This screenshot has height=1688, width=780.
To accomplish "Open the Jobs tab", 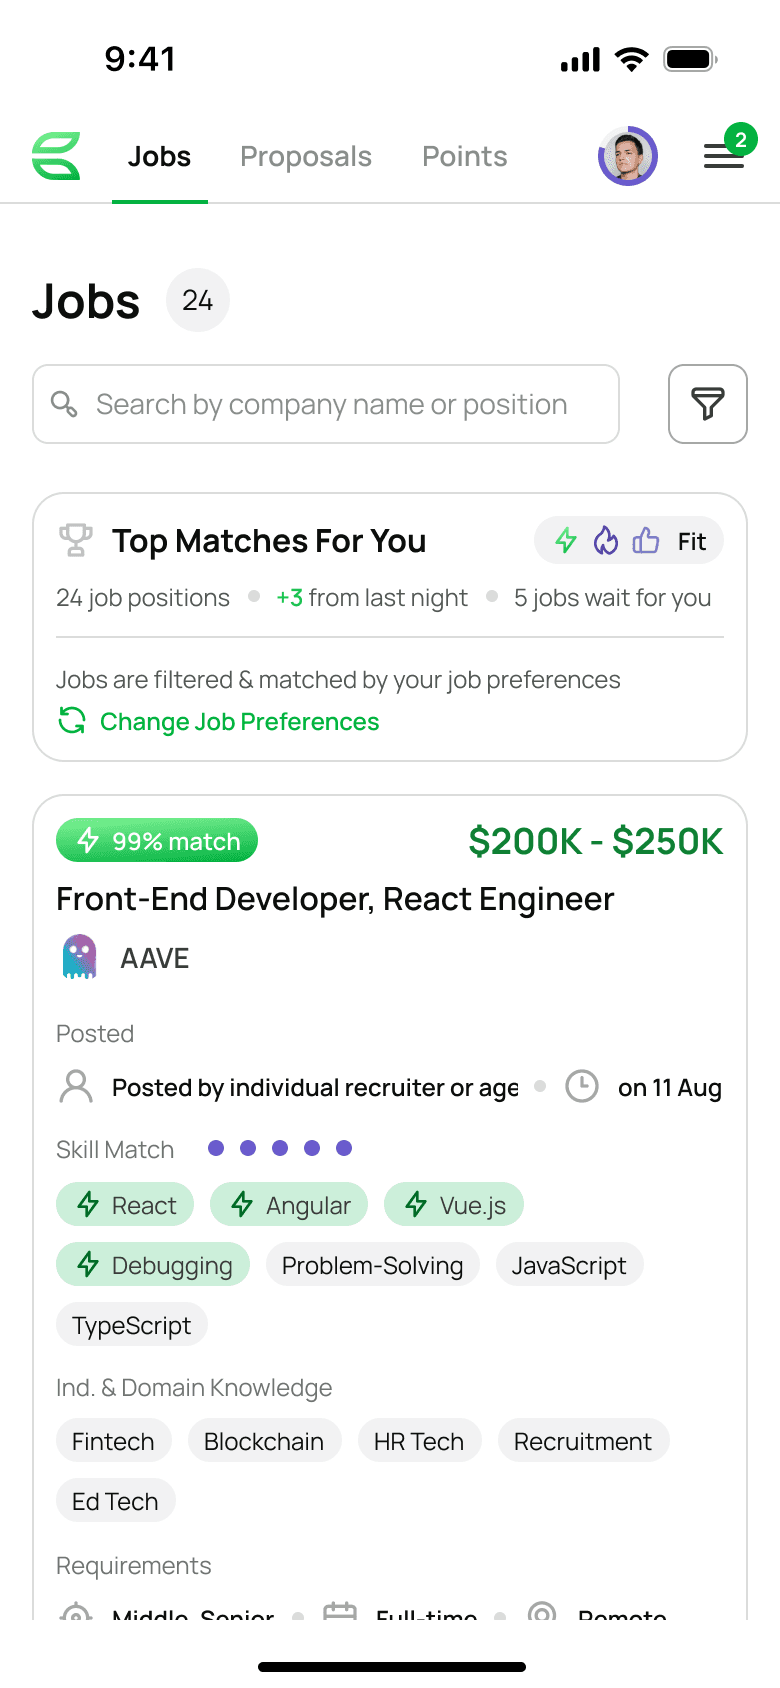I will coord(159,156).
